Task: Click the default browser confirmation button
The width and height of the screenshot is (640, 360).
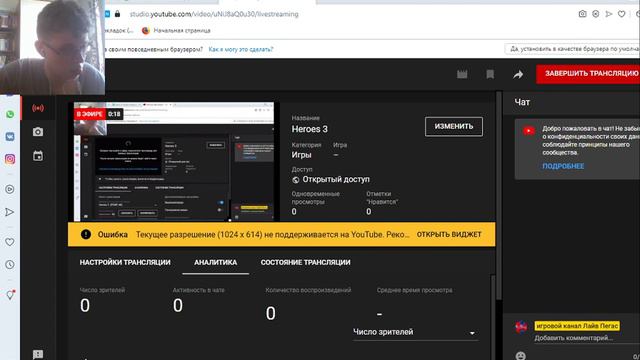Action: click(572, 49)
